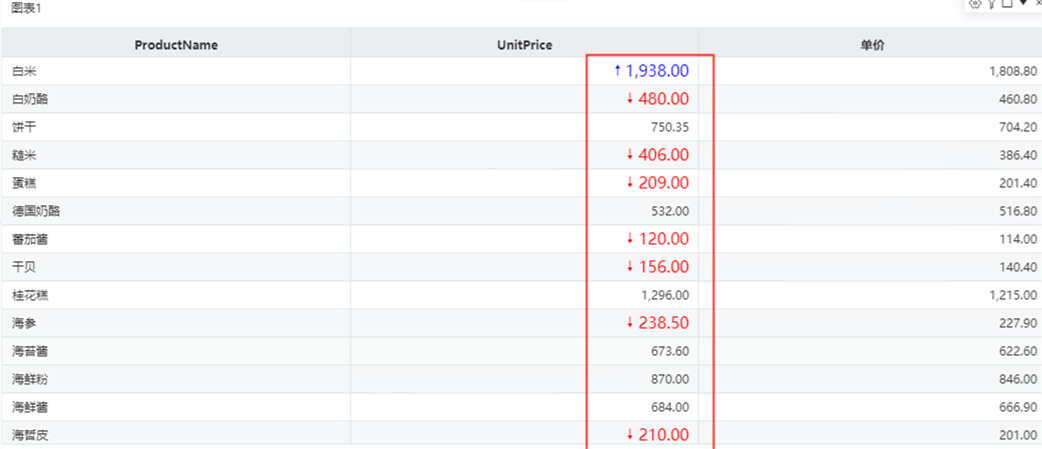The width and height of the screenshot is (1042, 449).
Task: Click the red down-arrow beside 238.50
Action: point(630,322)
